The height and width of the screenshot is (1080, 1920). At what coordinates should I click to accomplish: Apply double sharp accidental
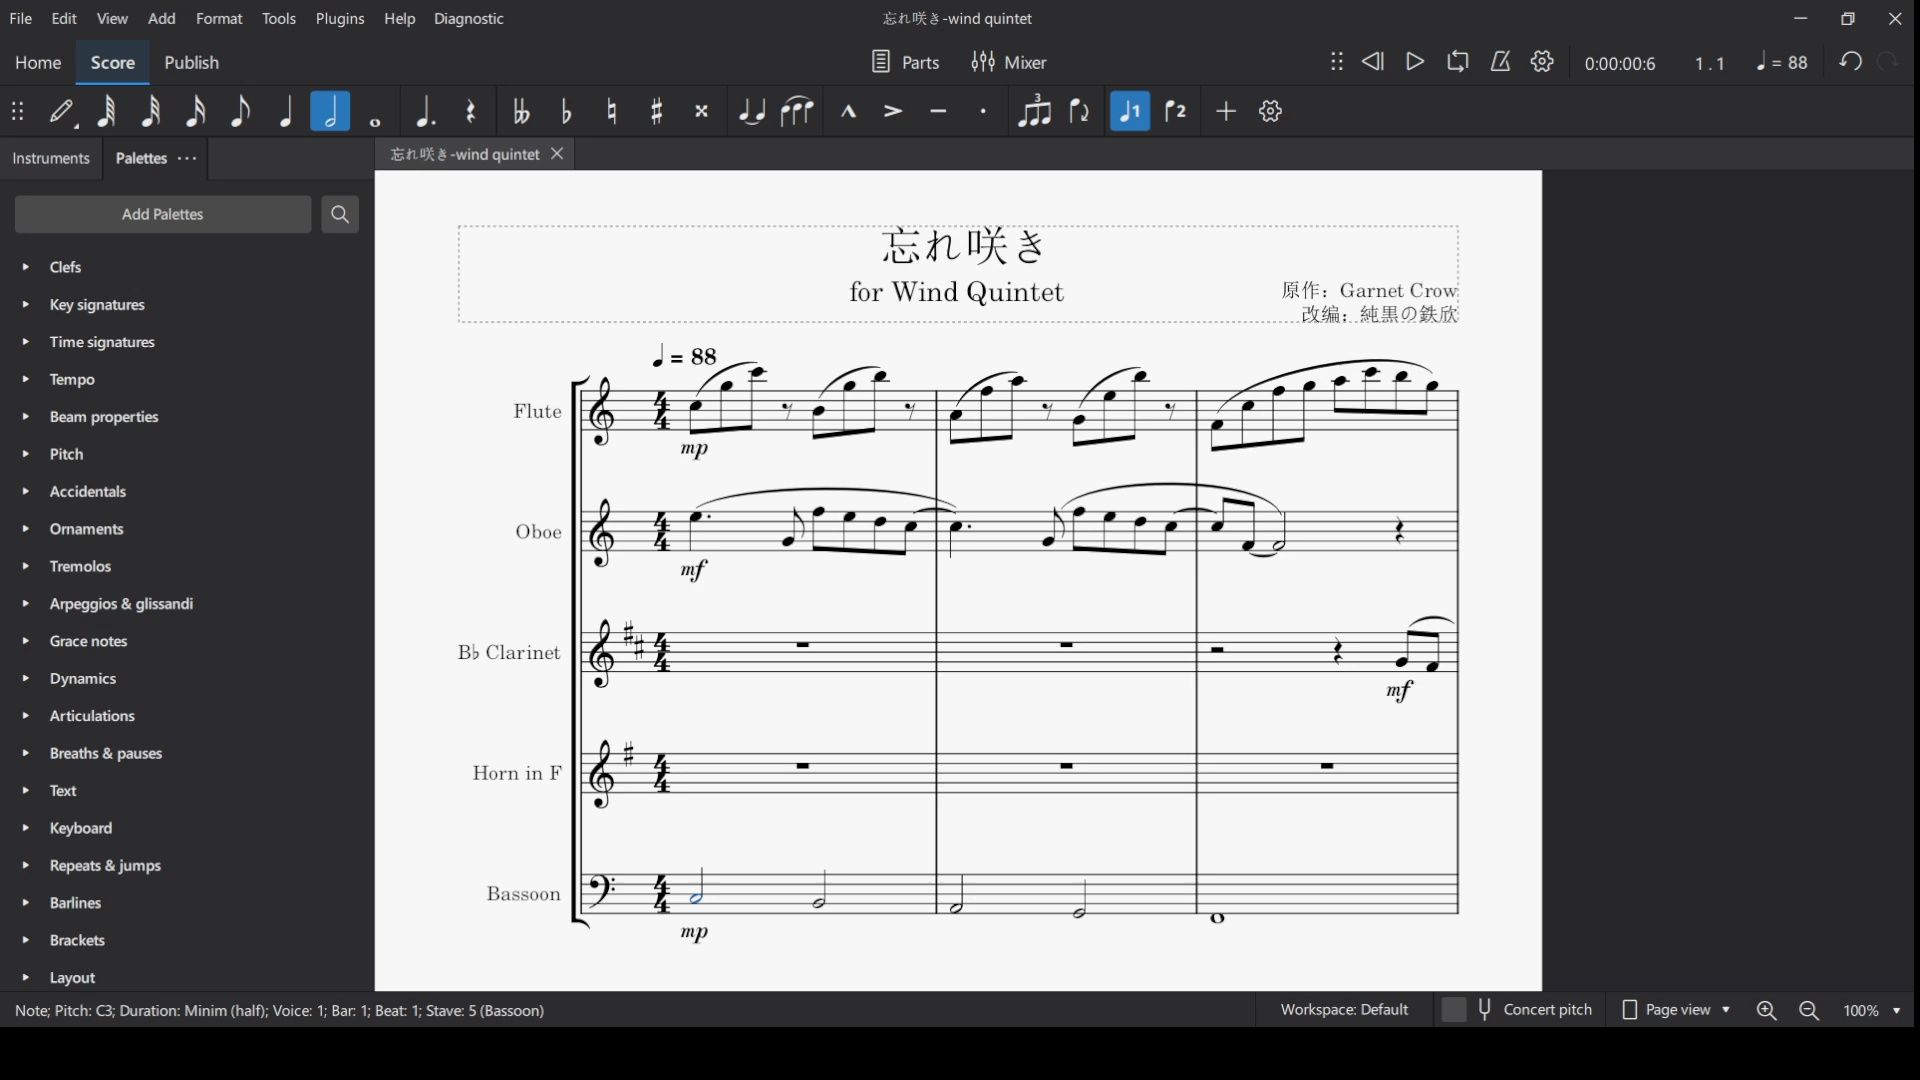[x=702, y=111]
